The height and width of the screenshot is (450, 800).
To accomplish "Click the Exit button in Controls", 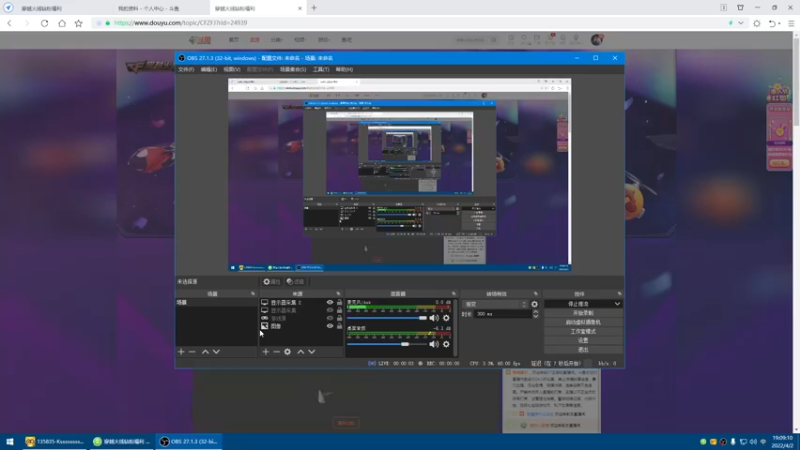I will pos(583,350).
